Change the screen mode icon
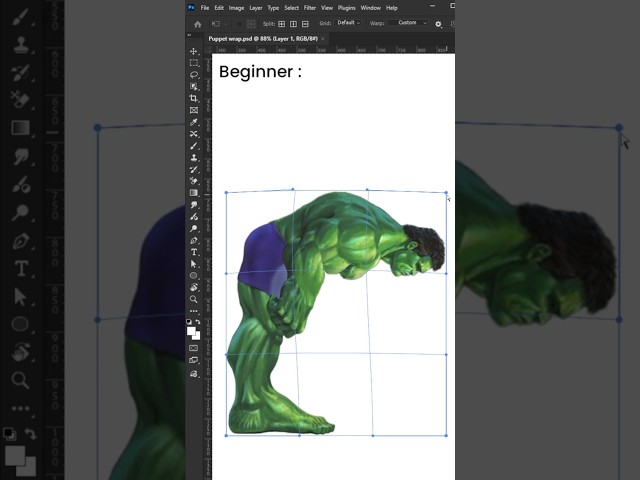The height and width of the screenshot is (480, 640). (193, 360)
